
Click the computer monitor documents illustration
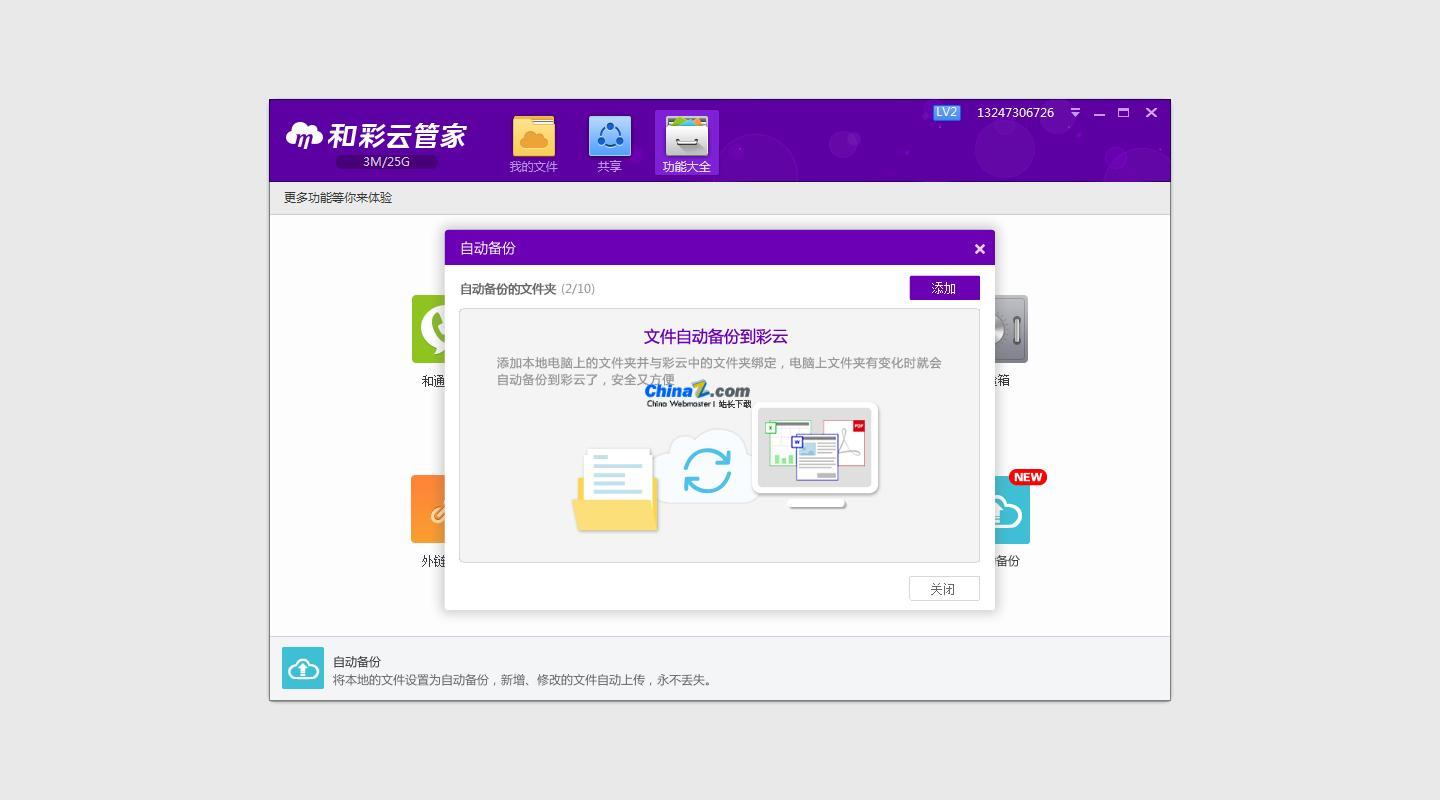point(815,454)
